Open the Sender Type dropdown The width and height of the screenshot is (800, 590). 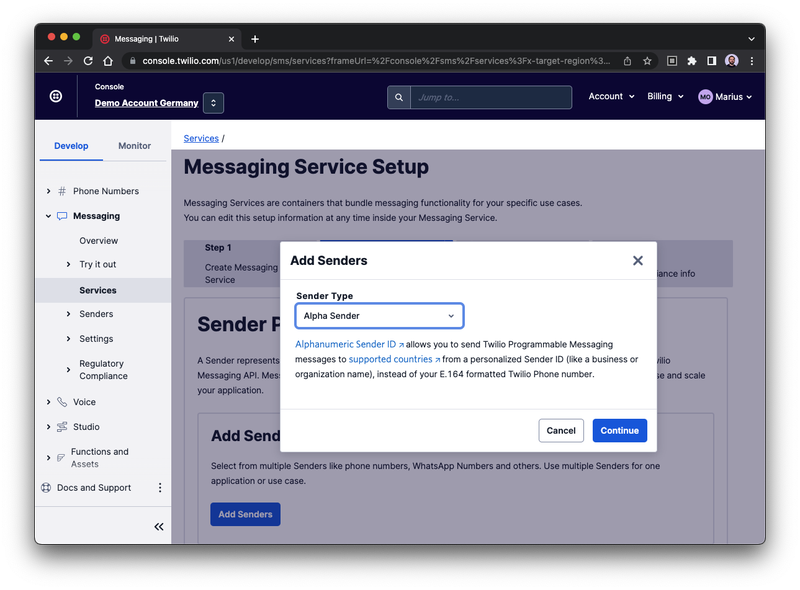379,316
